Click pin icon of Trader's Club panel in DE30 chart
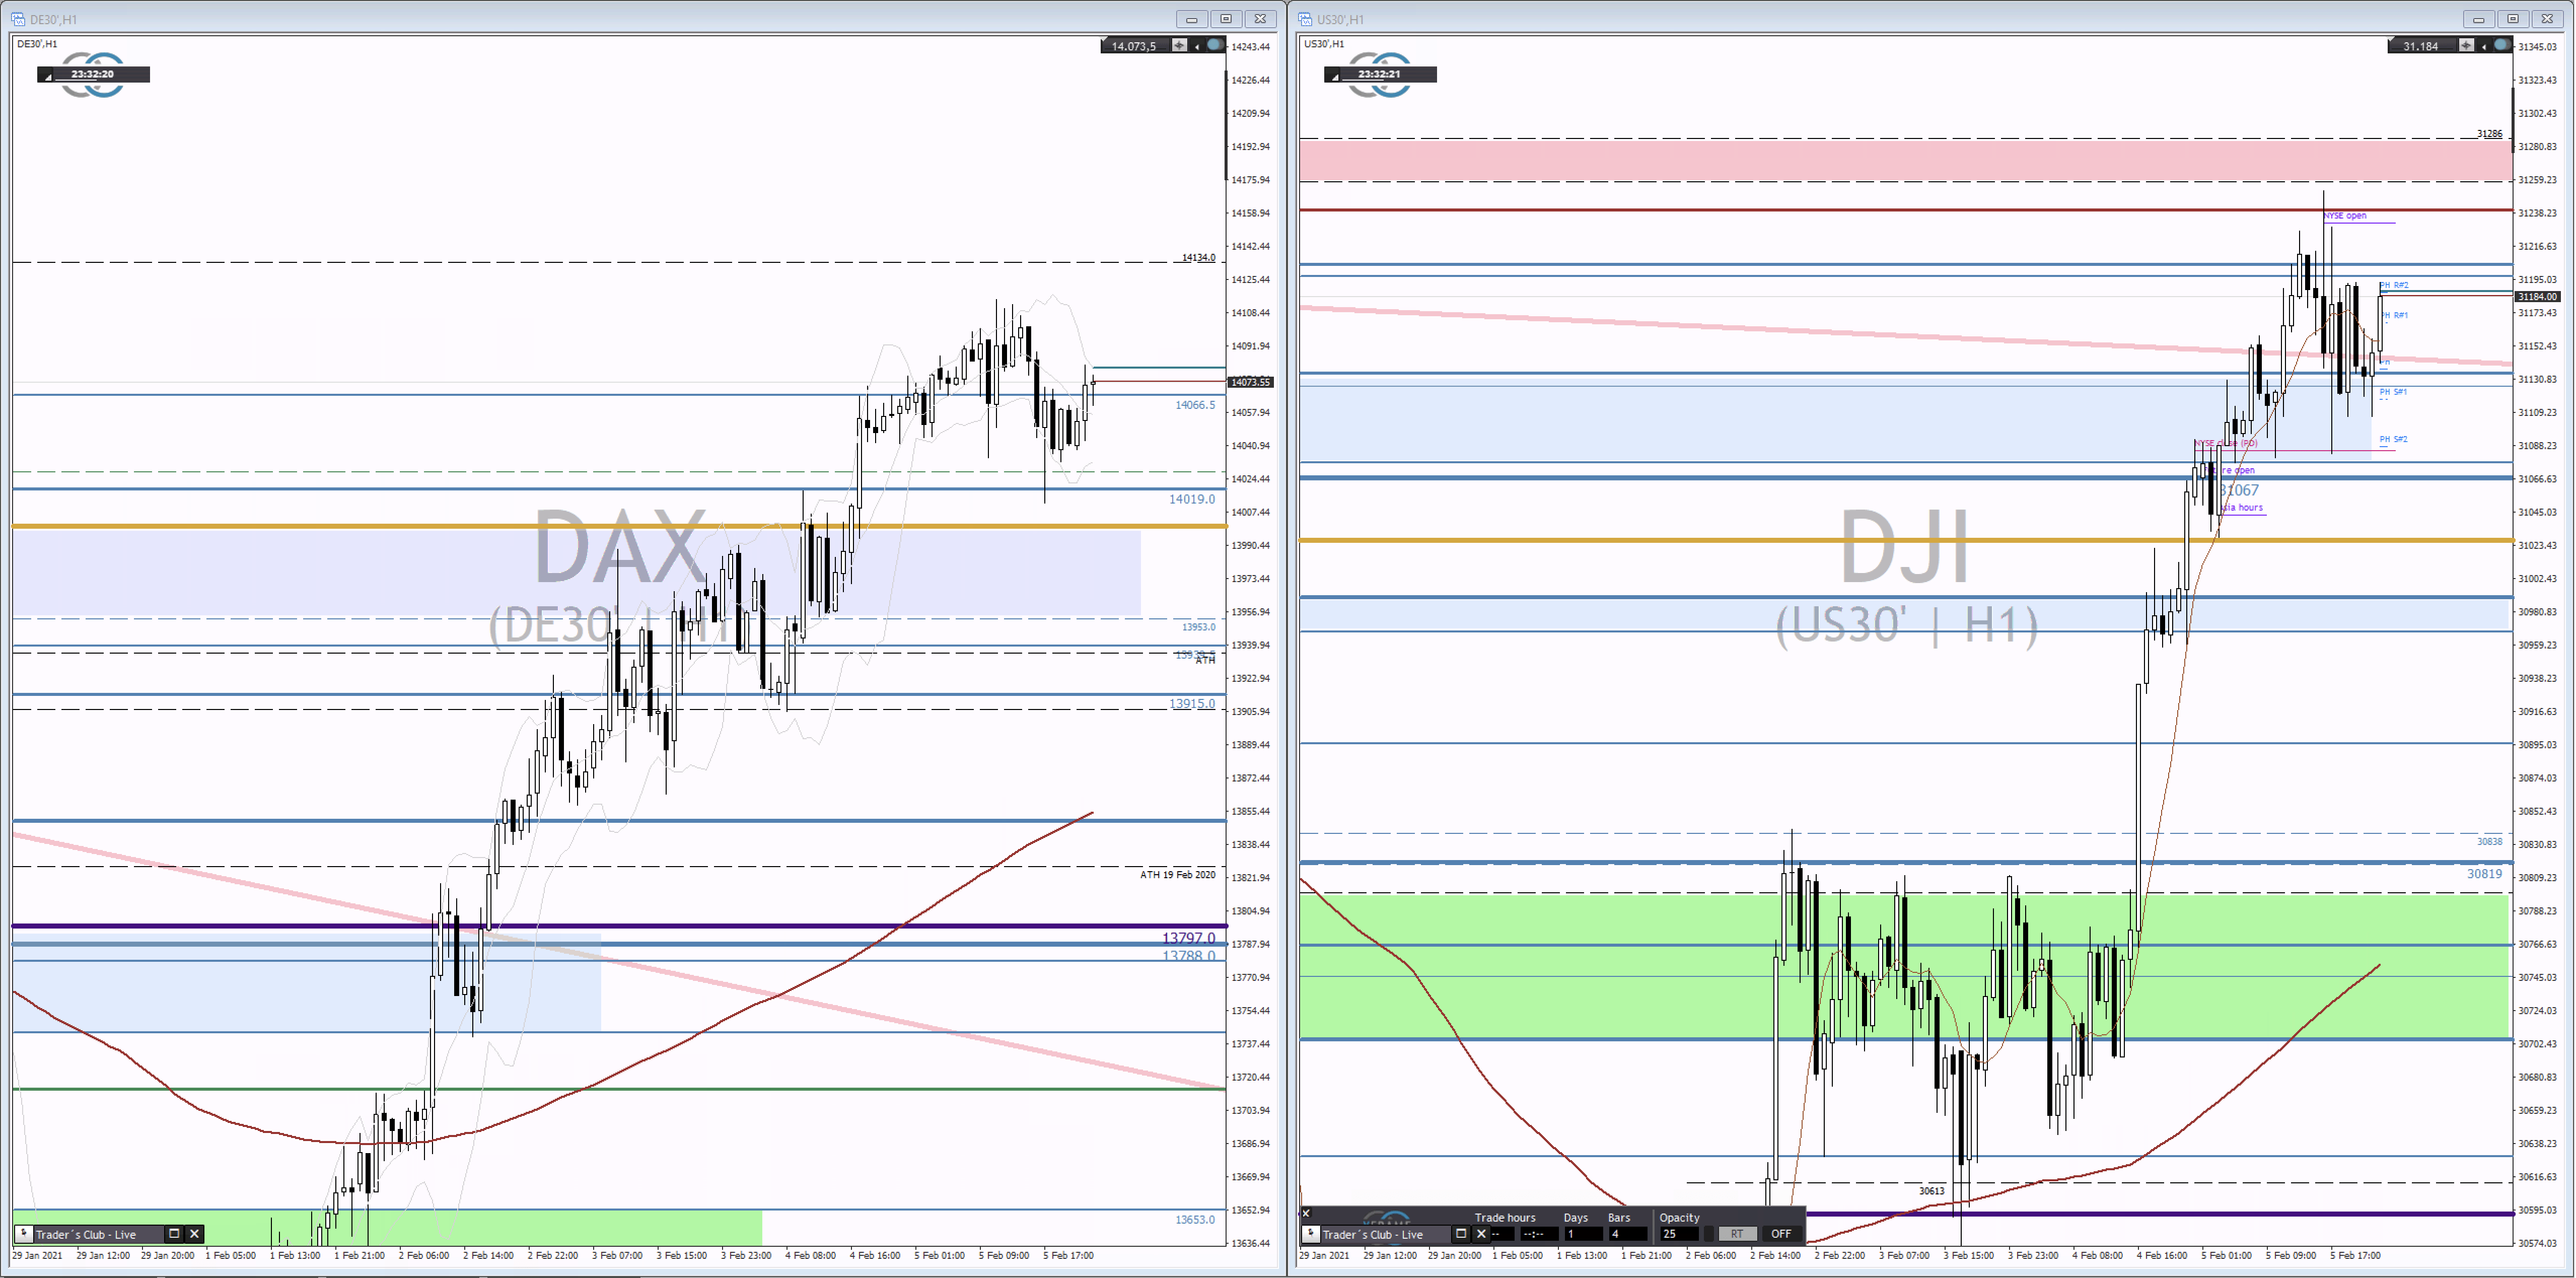 pyautogui.click(x=24, y=1234)
